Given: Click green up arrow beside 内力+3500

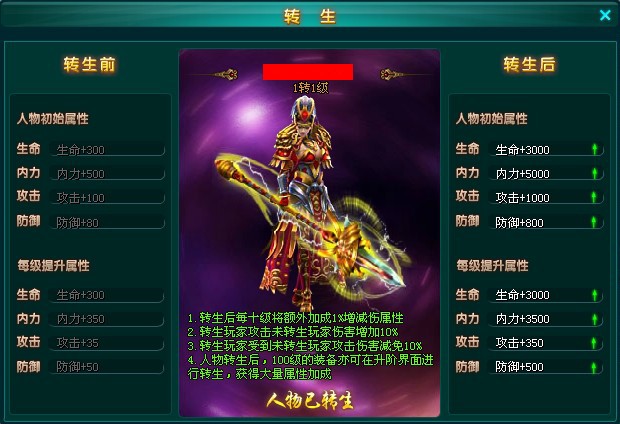Looking at the screenshot, I should [594, 319].
